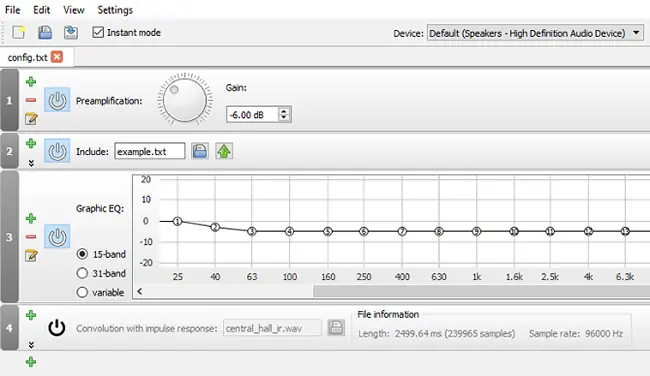
Task: Open the View menu
Action: [74, 10]
